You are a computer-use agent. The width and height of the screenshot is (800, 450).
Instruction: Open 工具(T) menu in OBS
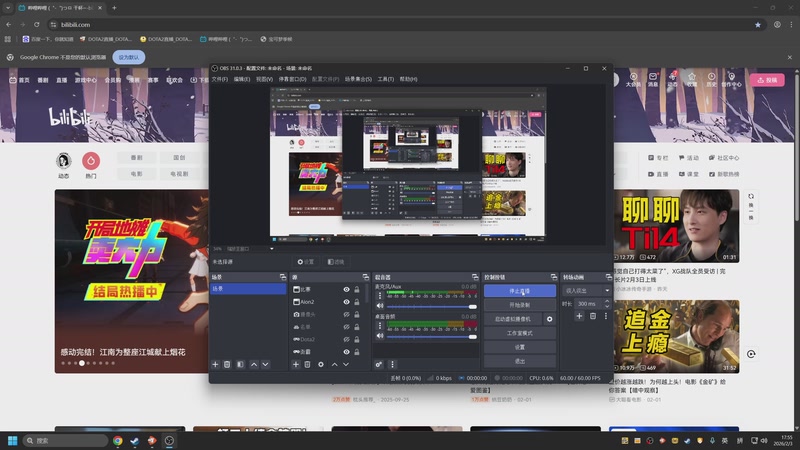click(386, 79)
